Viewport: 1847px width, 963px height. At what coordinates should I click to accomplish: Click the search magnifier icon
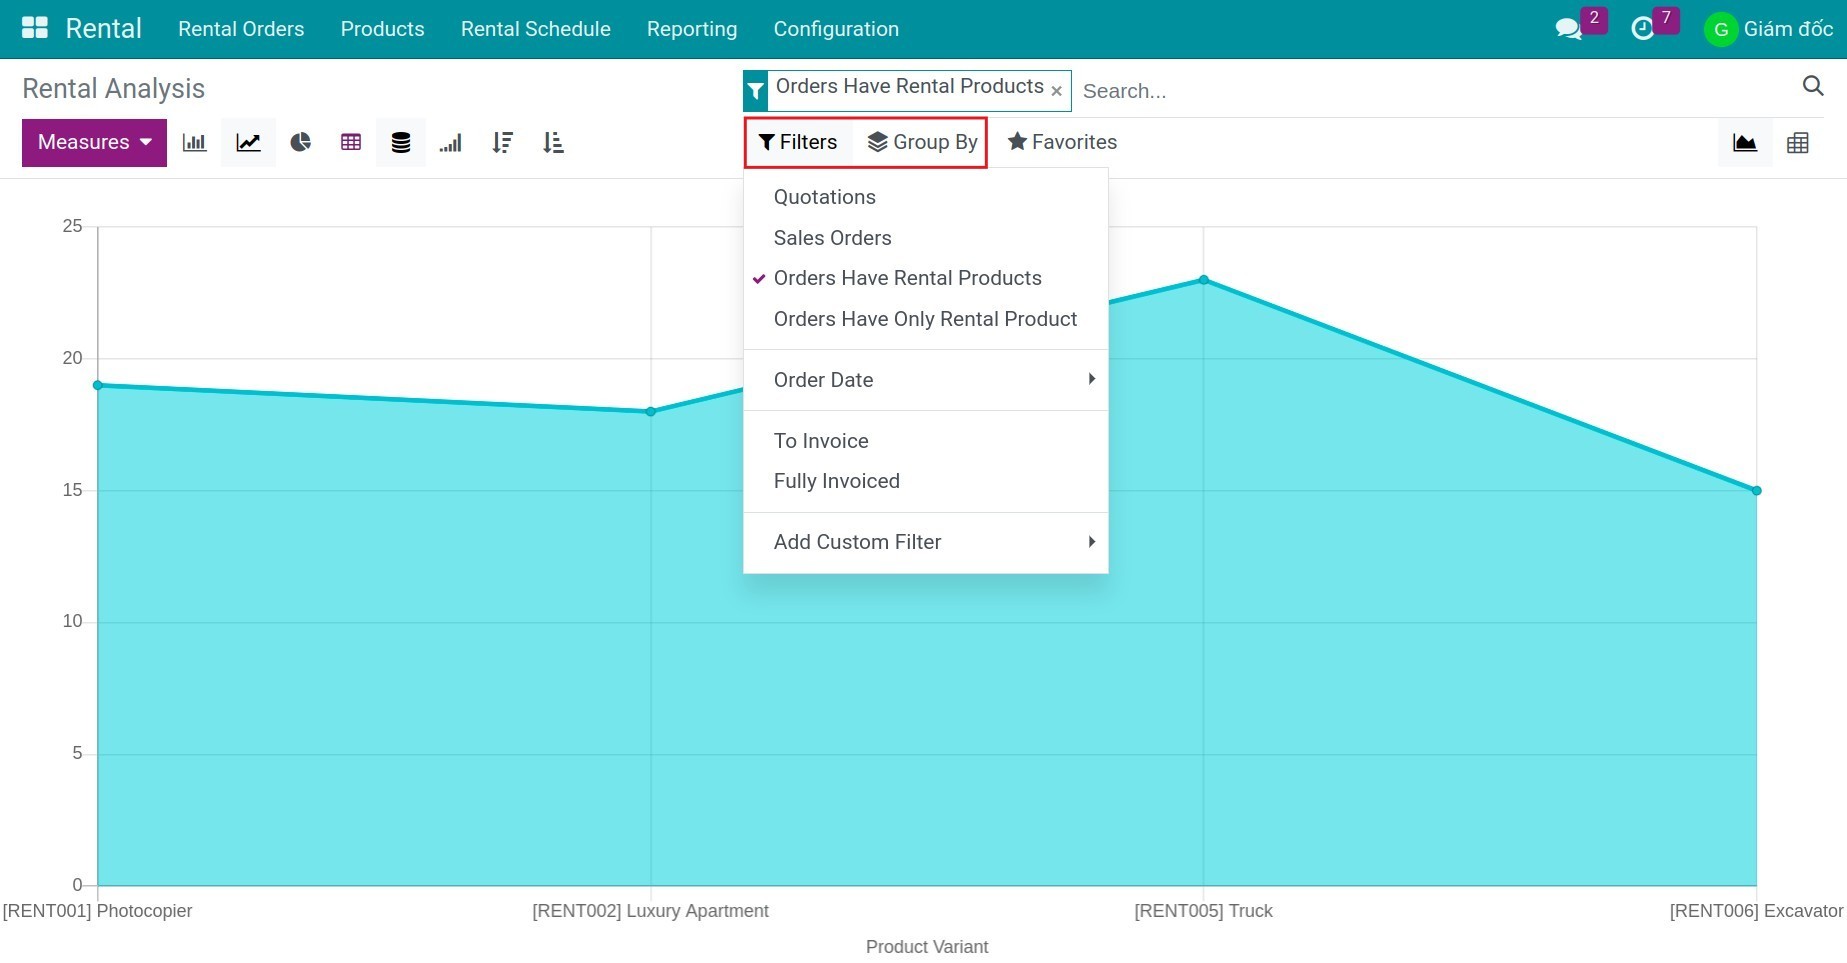[1812, 86]
